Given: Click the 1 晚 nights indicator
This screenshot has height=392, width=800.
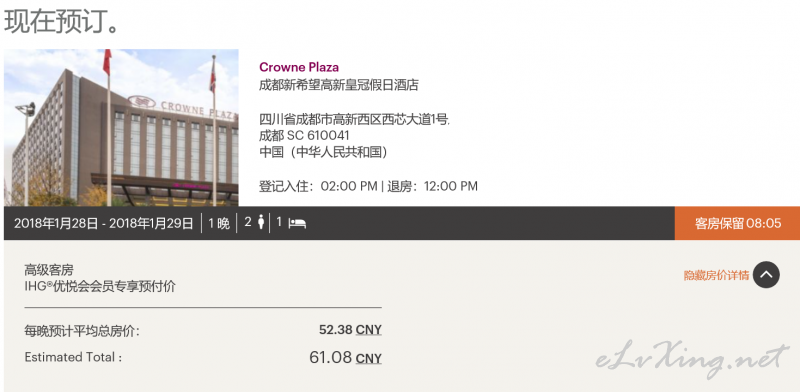Looking at the screenshot, I should point(219,224).
